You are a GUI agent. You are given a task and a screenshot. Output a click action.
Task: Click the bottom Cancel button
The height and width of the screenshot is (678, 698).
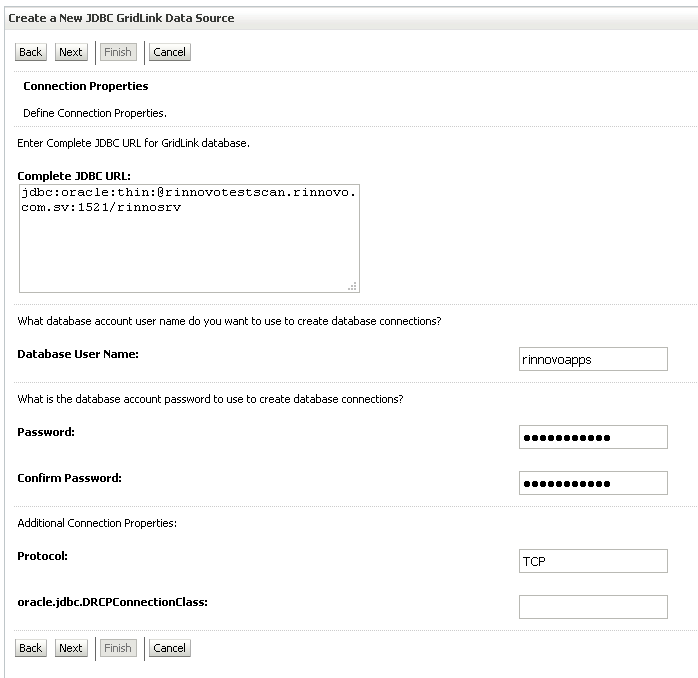pos(170,648)
